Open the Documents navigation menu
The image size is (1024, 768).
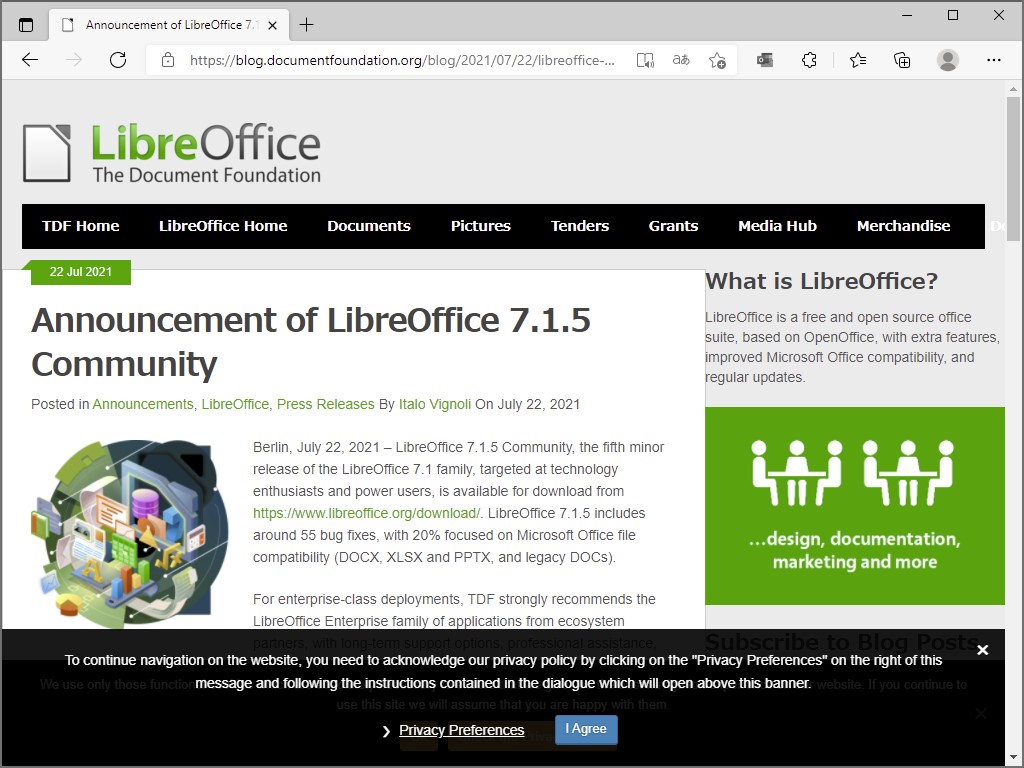(x=369, y=226)
